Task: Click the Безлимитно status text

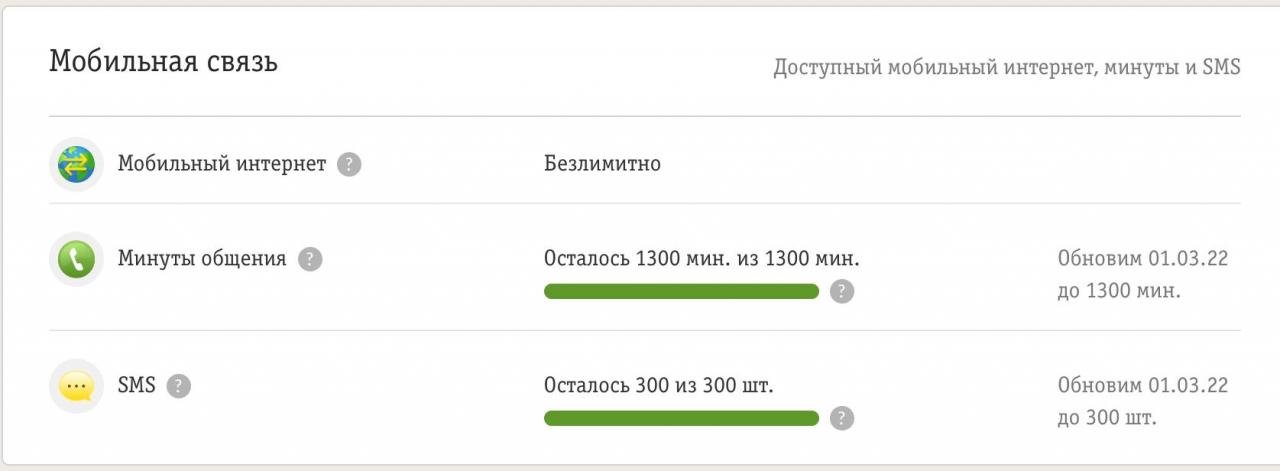Action: tap(602, 163)
